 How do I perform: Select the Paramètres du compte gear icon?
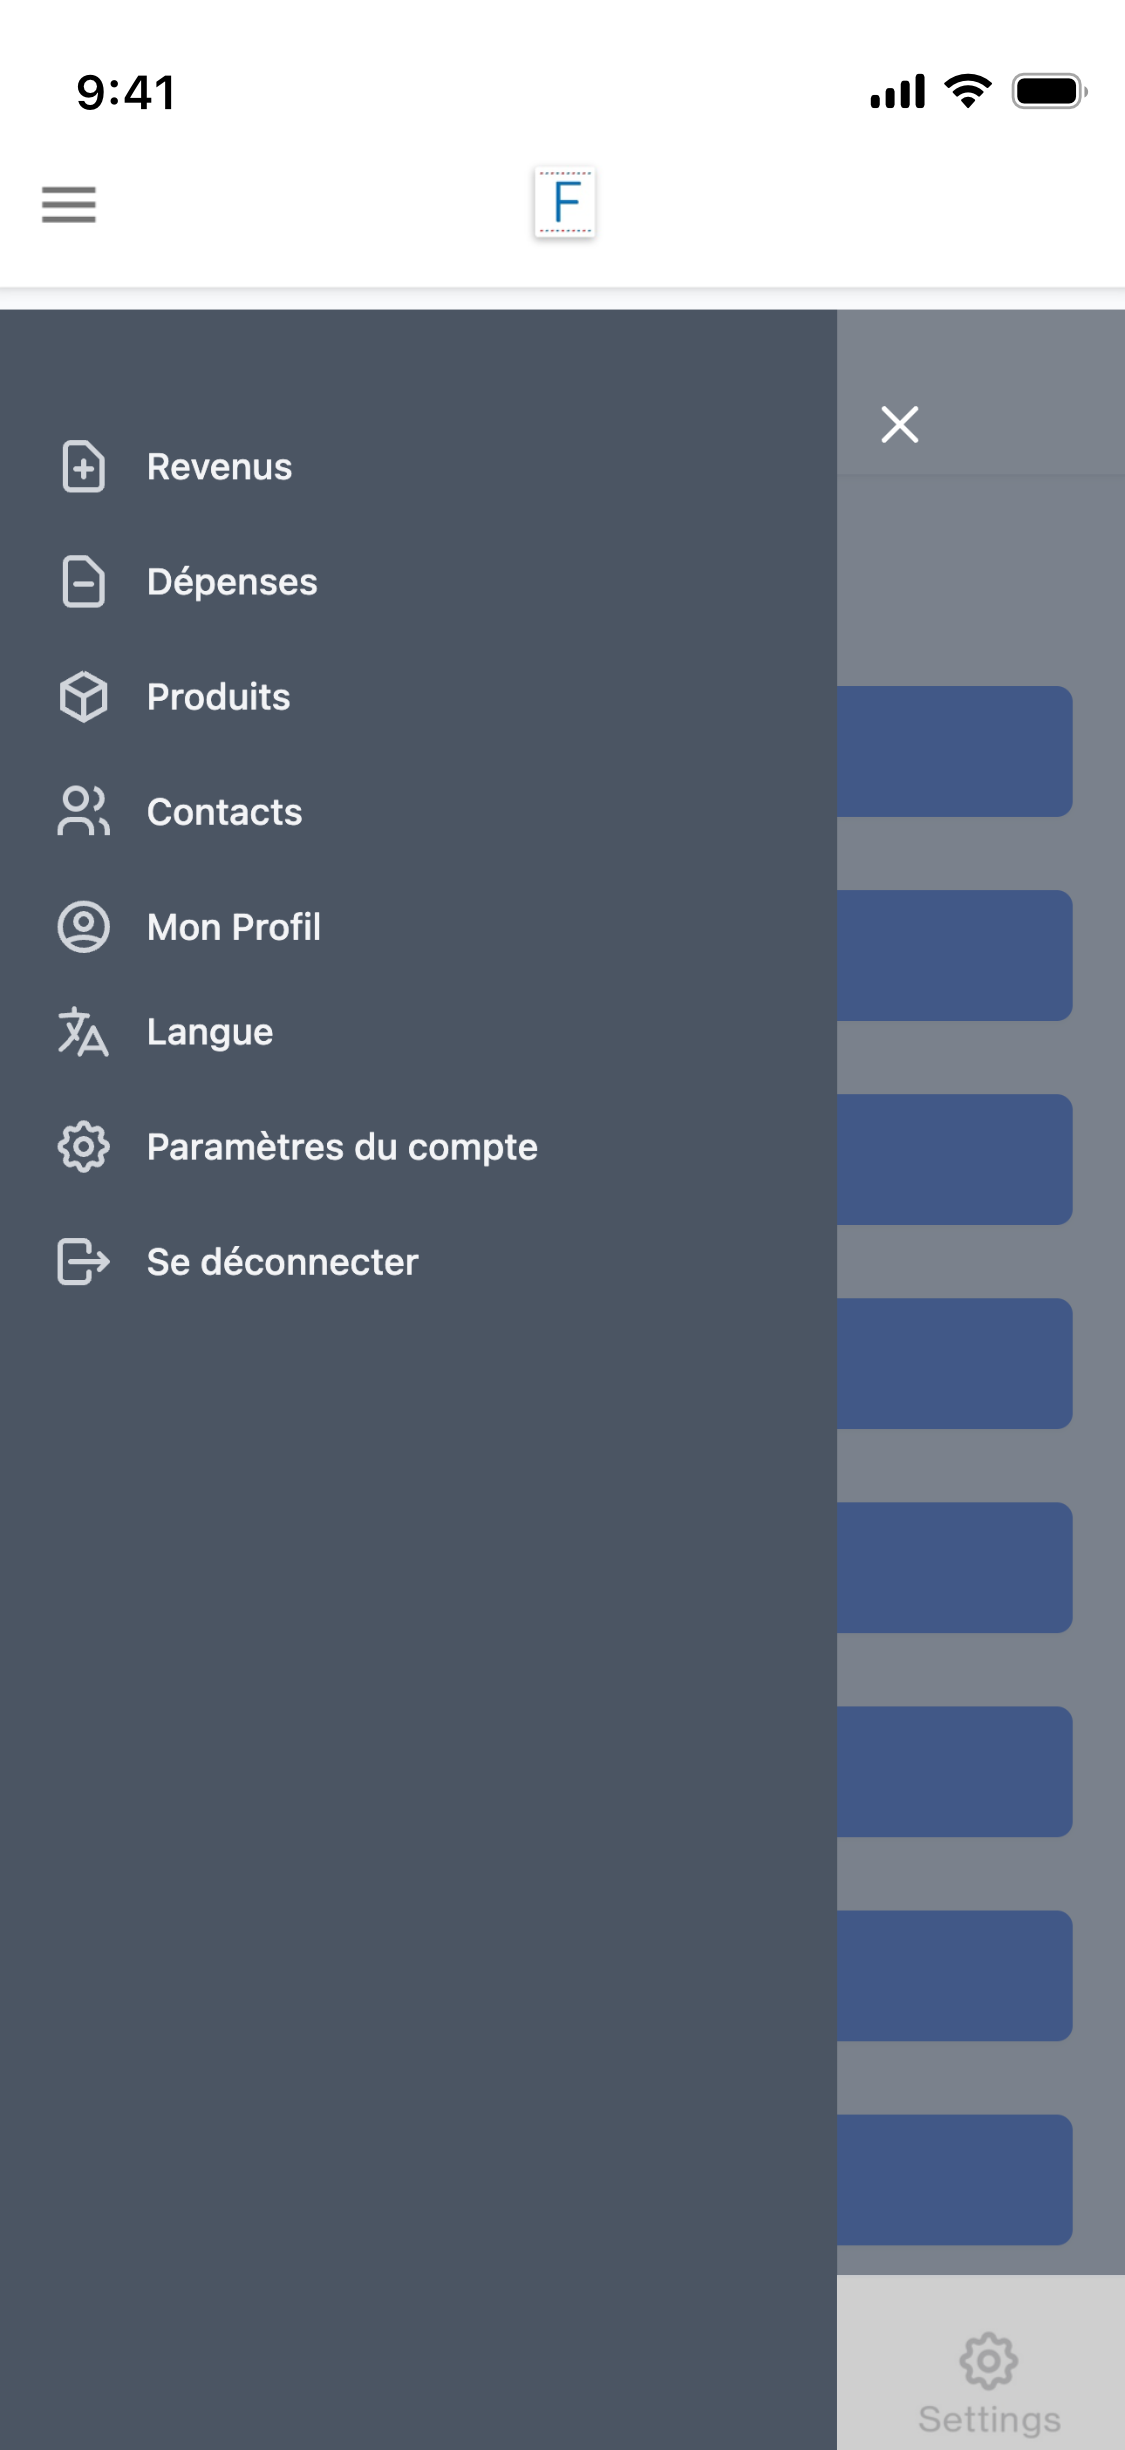pos(82,1147)
